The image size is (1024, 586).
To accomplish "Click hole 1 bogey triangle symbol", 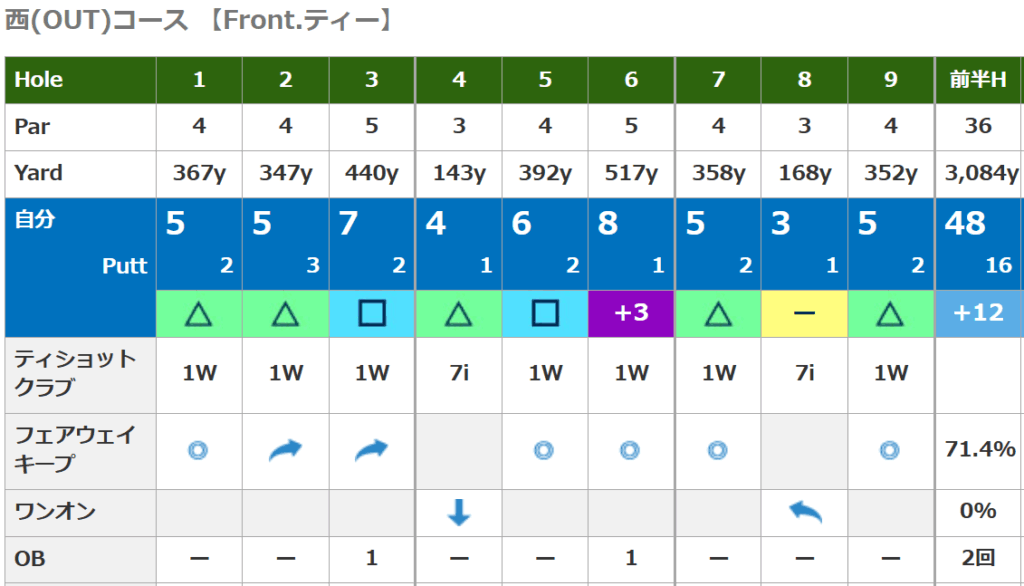I will pyautogui.click(x=199, y=314).
